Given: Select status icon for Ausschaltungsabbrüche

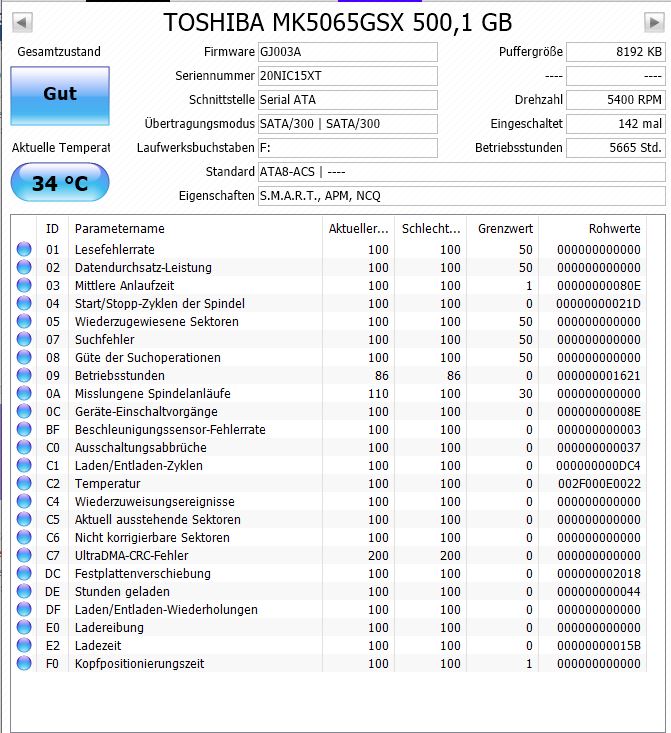Looking at the screenshot, I should [x=24, y=447].
